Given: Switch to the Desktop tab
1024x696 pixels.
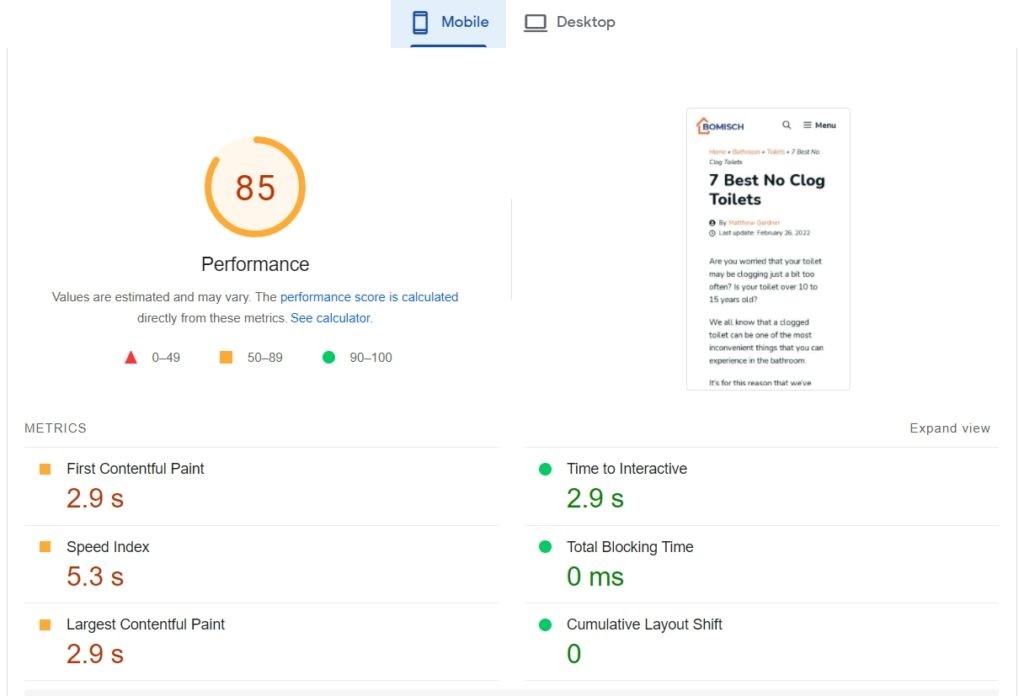Looking at the screenshot, I should (570, 22).
